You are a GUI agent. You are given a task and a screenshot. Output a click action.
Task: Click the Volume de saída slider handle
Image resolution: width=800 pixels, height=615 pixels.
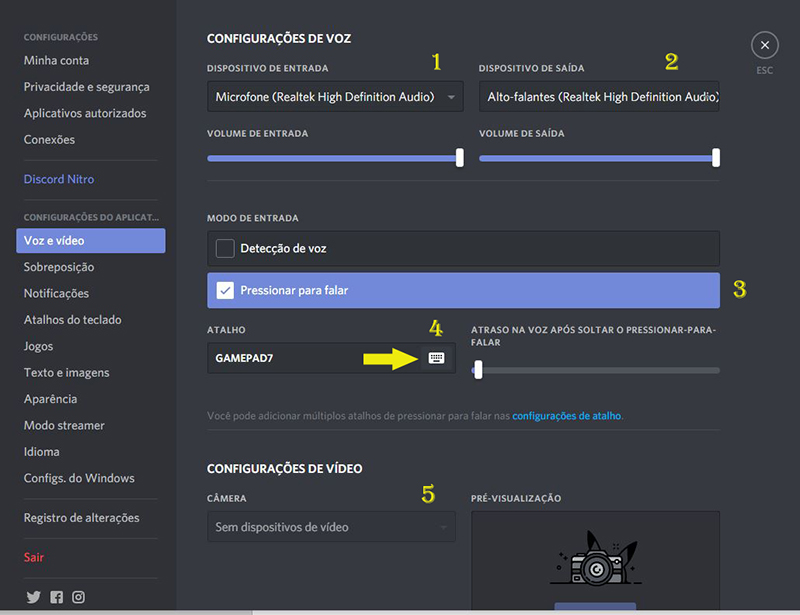(x=716, y=158)
